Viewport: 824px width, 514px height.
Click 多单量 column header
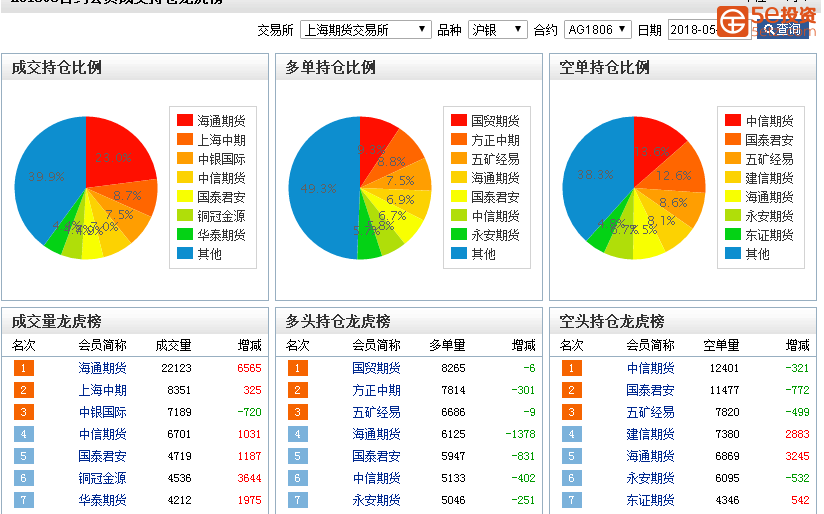pos(447,345)
